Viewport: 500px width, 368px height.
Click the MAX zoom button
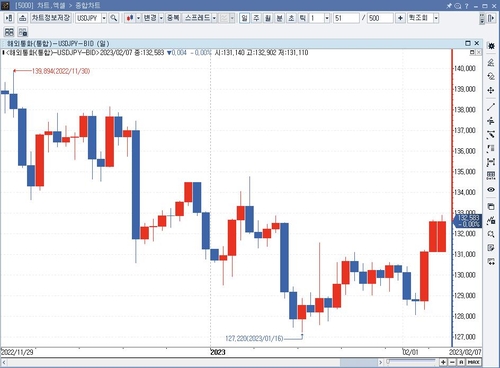point(473,362)
